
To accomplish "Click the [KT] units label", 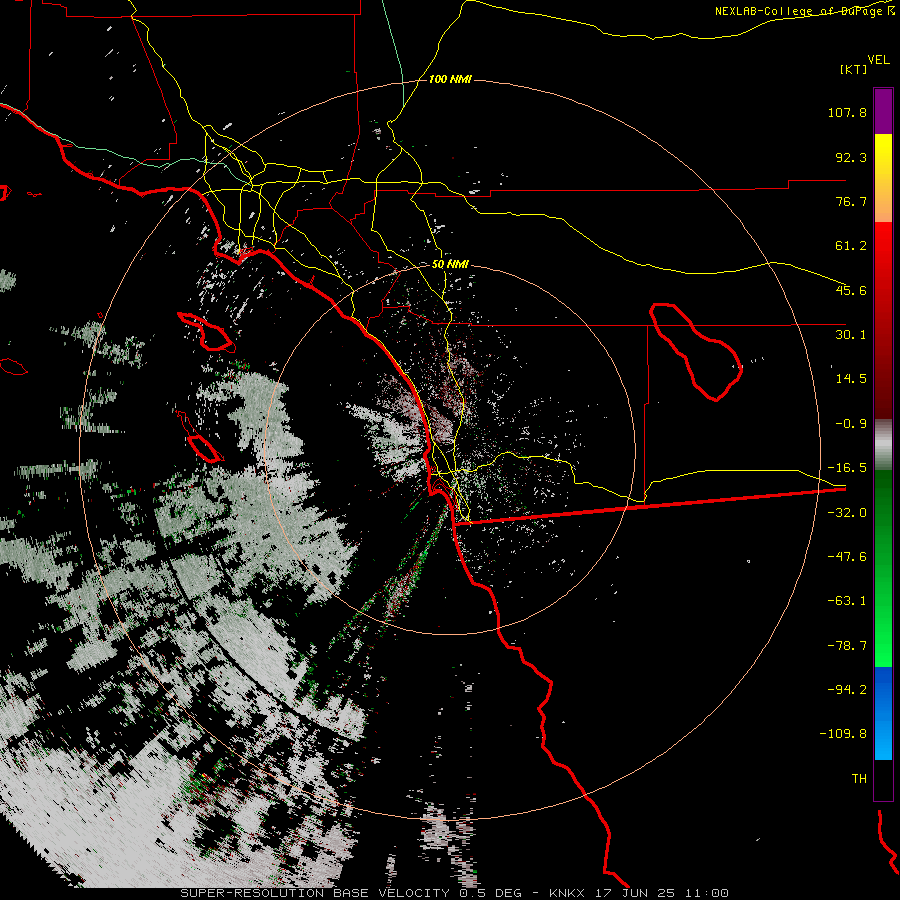I will point(854,69).
